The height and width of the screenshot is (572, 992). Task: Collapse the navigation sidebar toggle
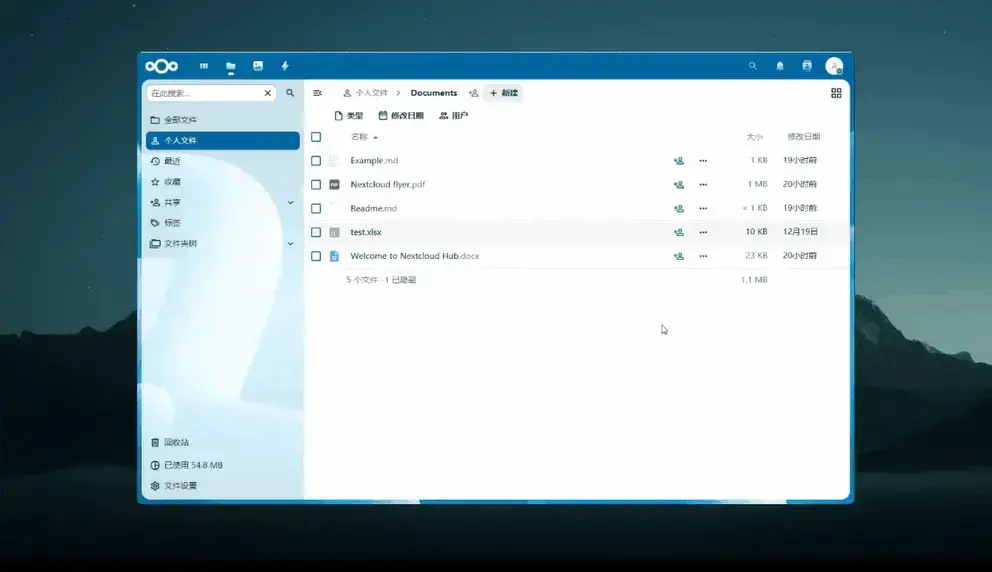pos(318,93)
